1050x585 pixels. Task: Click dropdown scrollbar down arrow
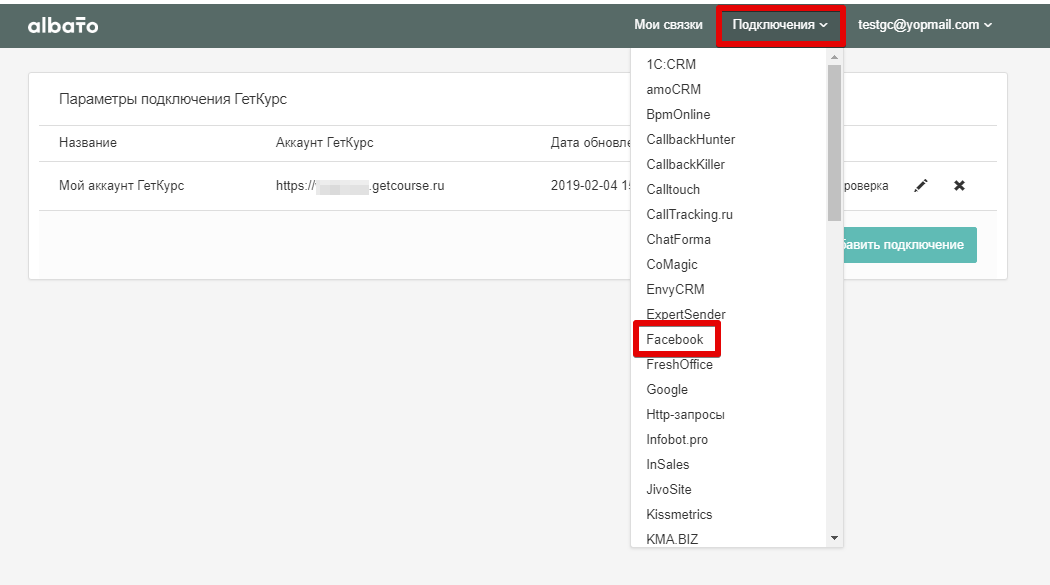834,538
